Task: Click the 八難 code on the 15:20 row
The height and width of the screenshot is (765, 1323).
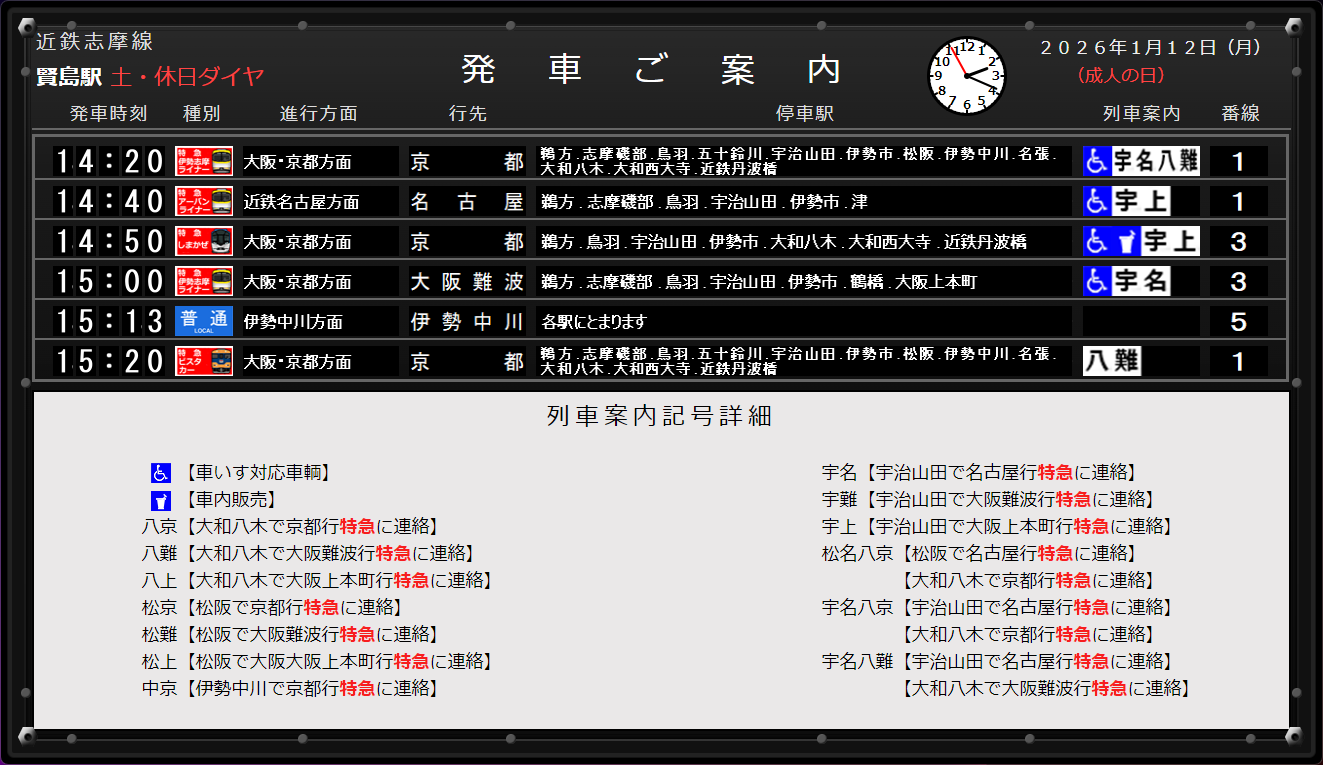Action: [1112, 361]
